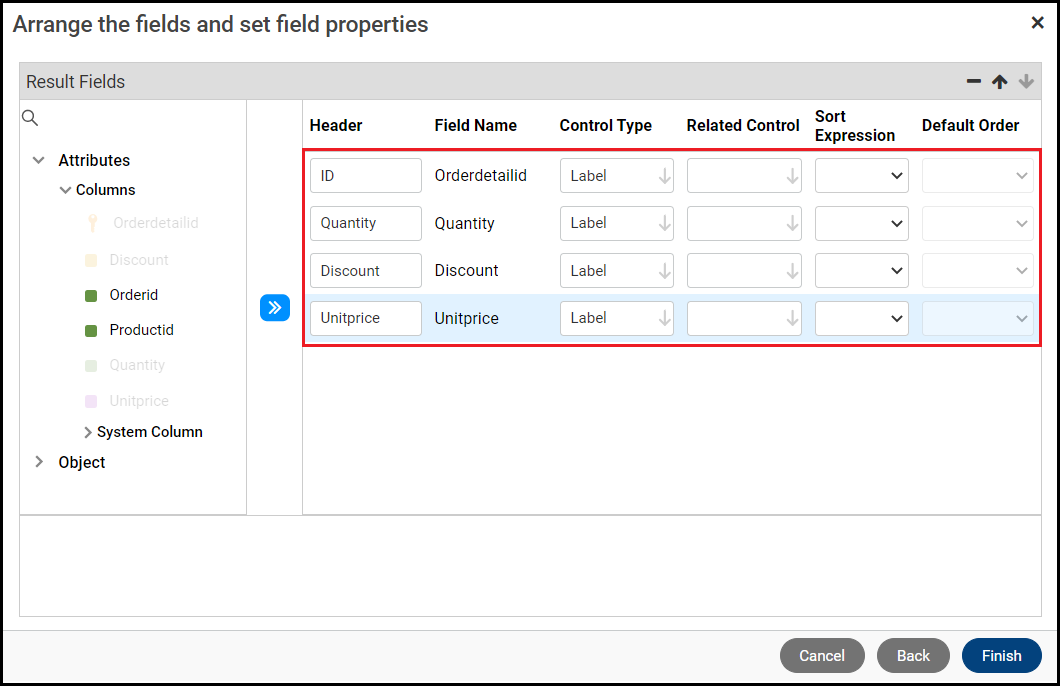Click the green Orderid column icon
Screen dimensions: 1060x686
[91, 296]
